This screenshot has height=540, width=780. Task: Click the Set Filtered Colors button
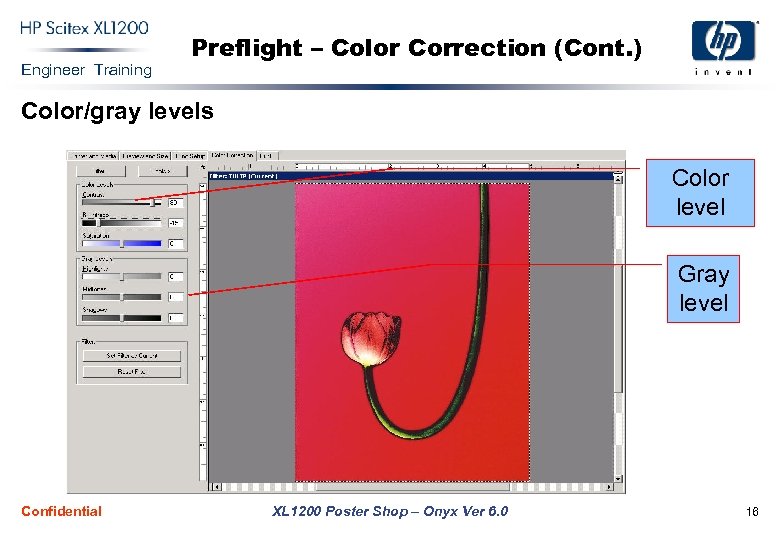click(132, 356)
